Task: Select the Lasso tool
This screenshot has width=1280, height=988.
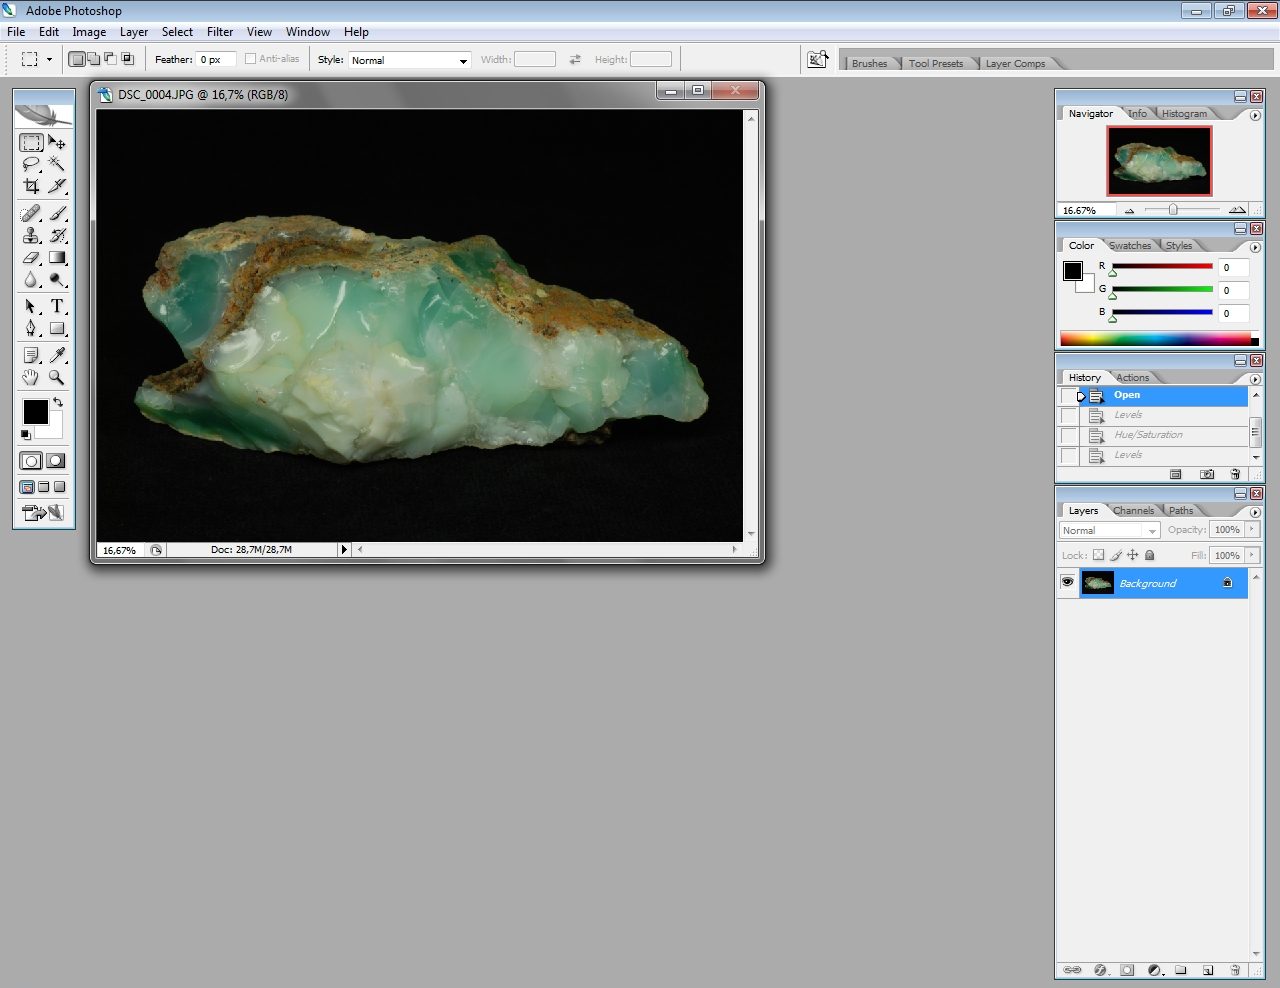Action: tap(31, 164)
